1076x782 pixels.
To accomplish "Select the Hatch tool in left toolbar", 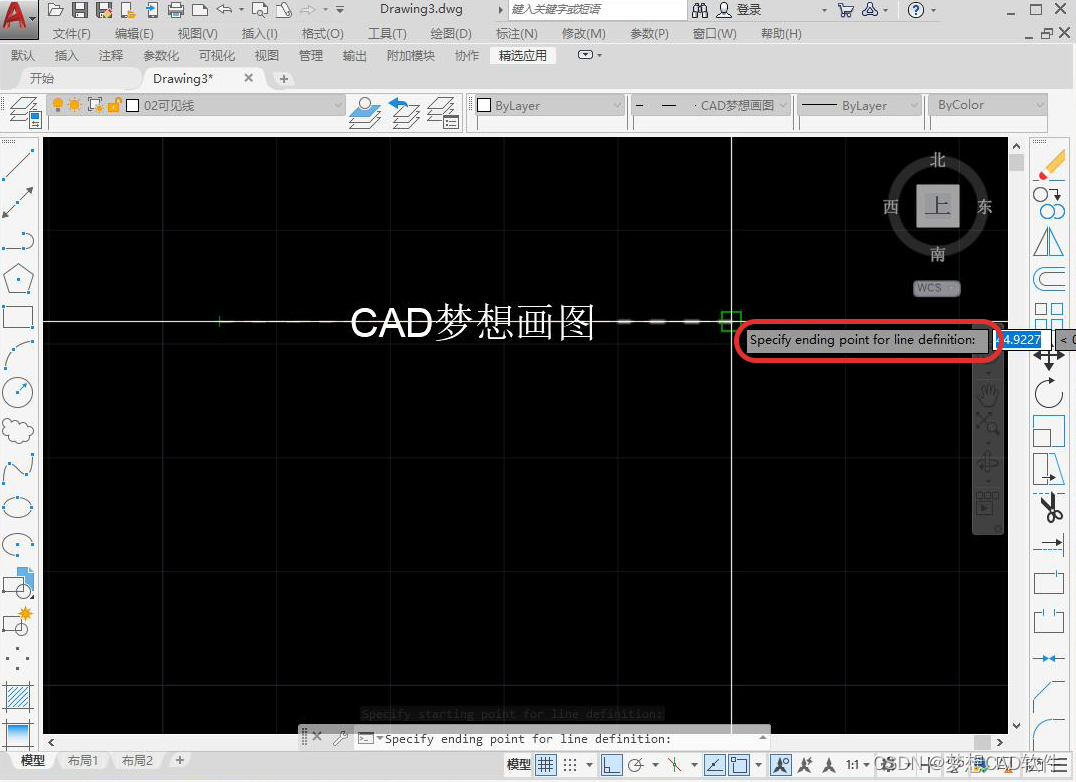I will click(19, 696).
